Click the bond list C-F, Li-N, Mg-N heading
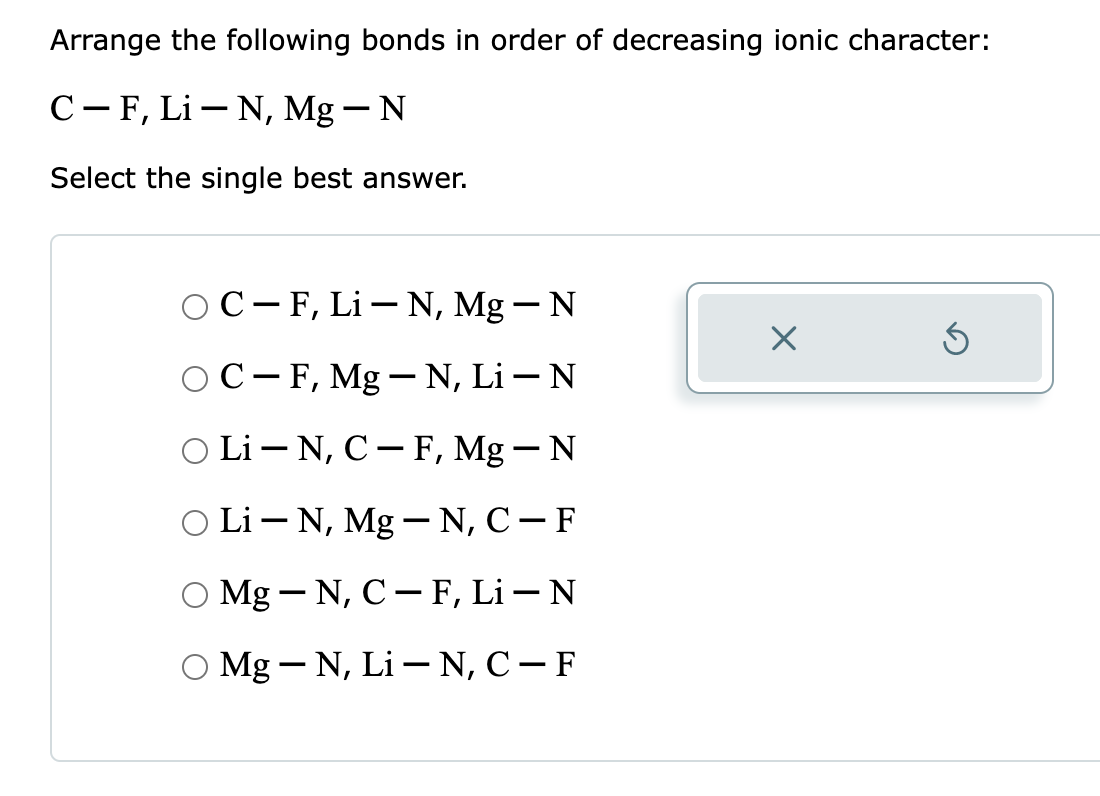 [x=227, y=107]
